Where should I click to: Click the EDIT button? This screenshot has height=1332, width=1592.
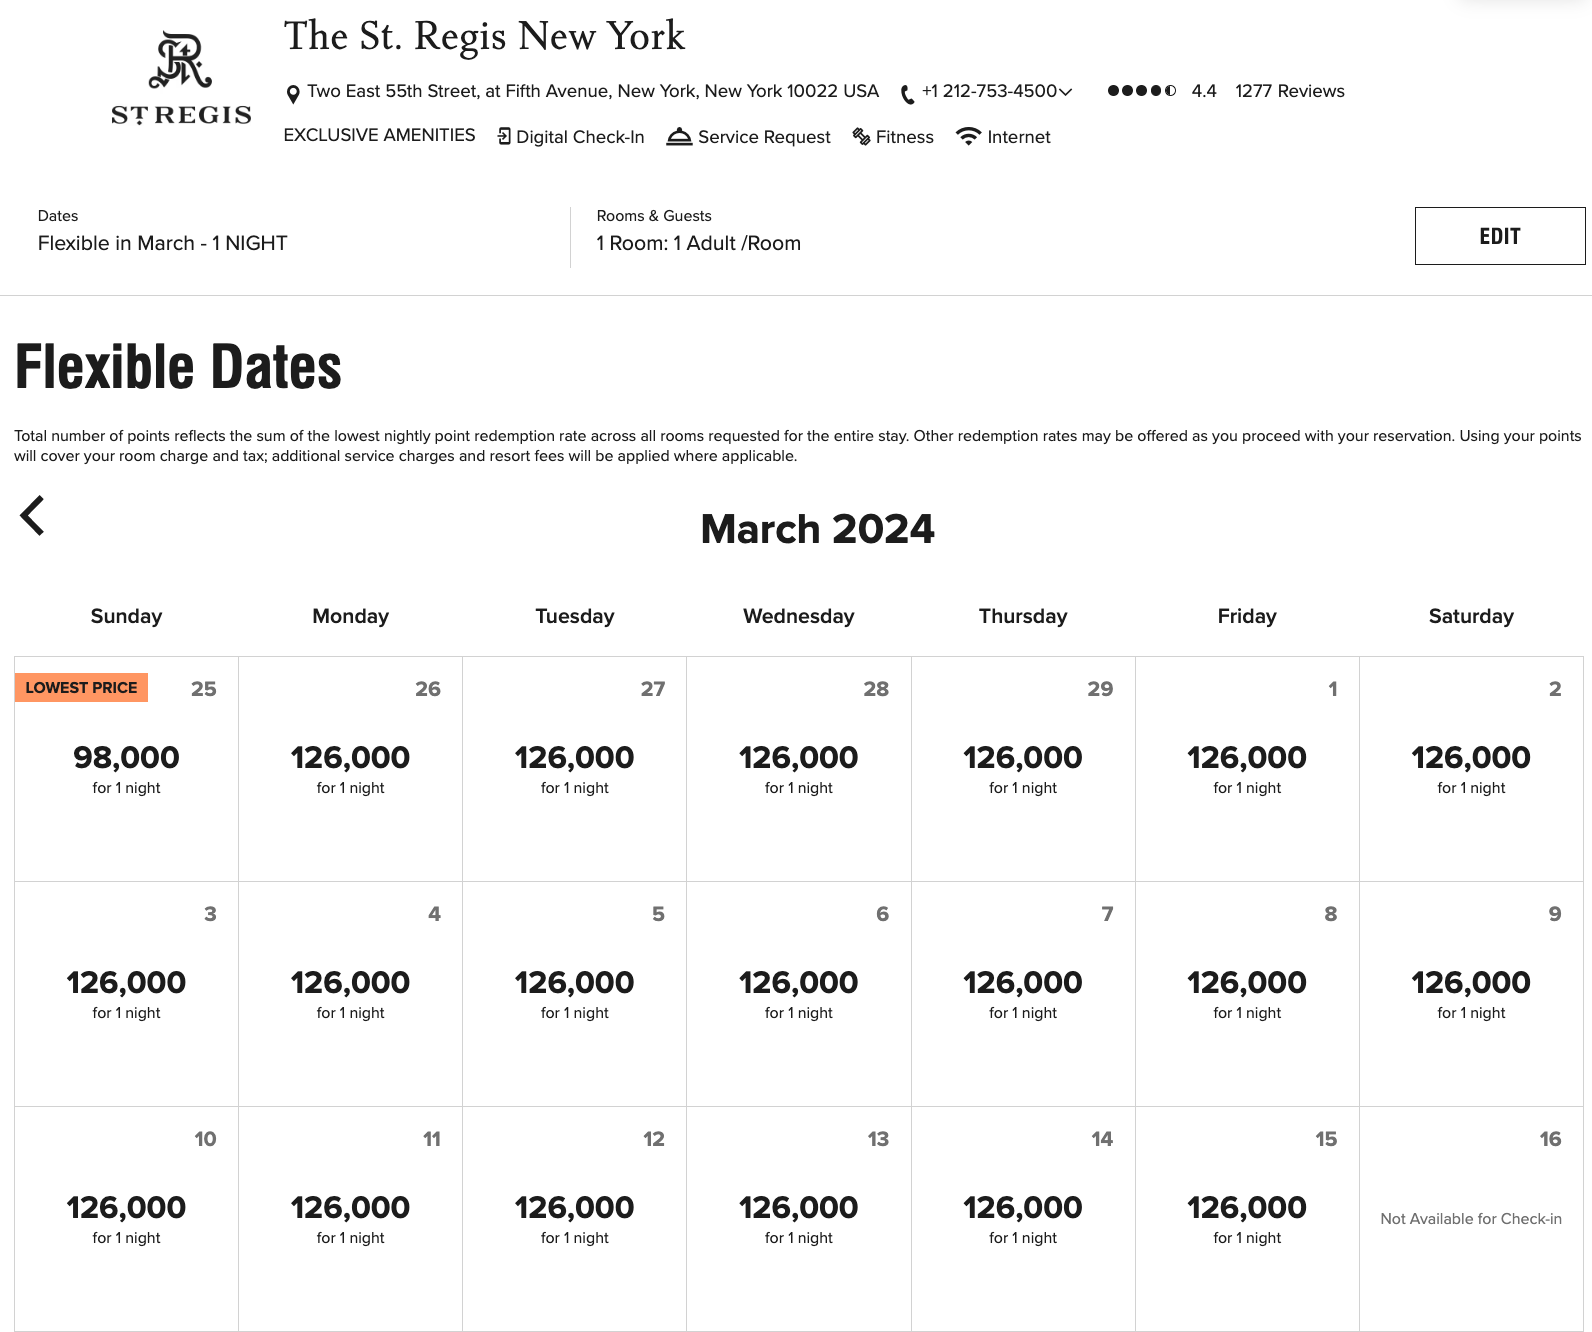pos(1500,236)
